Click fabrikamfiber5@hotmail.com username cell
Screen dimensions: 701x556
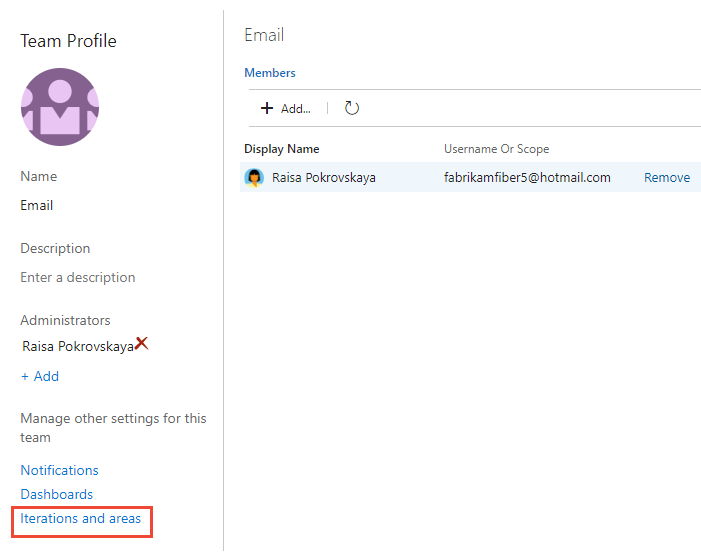coord(527,177)
